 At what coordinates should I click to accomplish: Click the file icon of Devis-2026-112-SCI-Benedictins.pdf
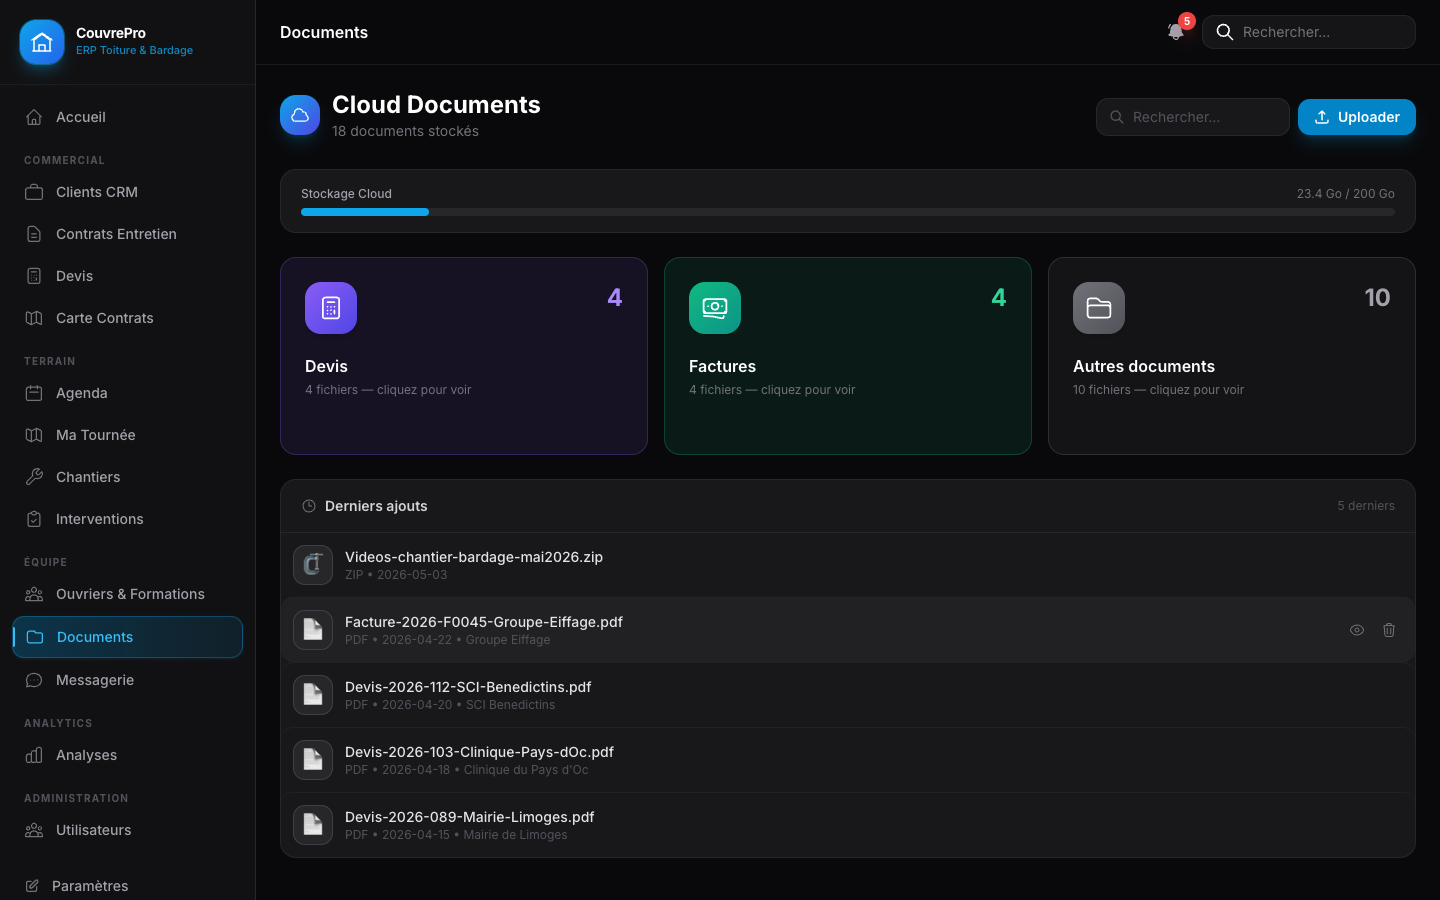click(x=313, y=695)
